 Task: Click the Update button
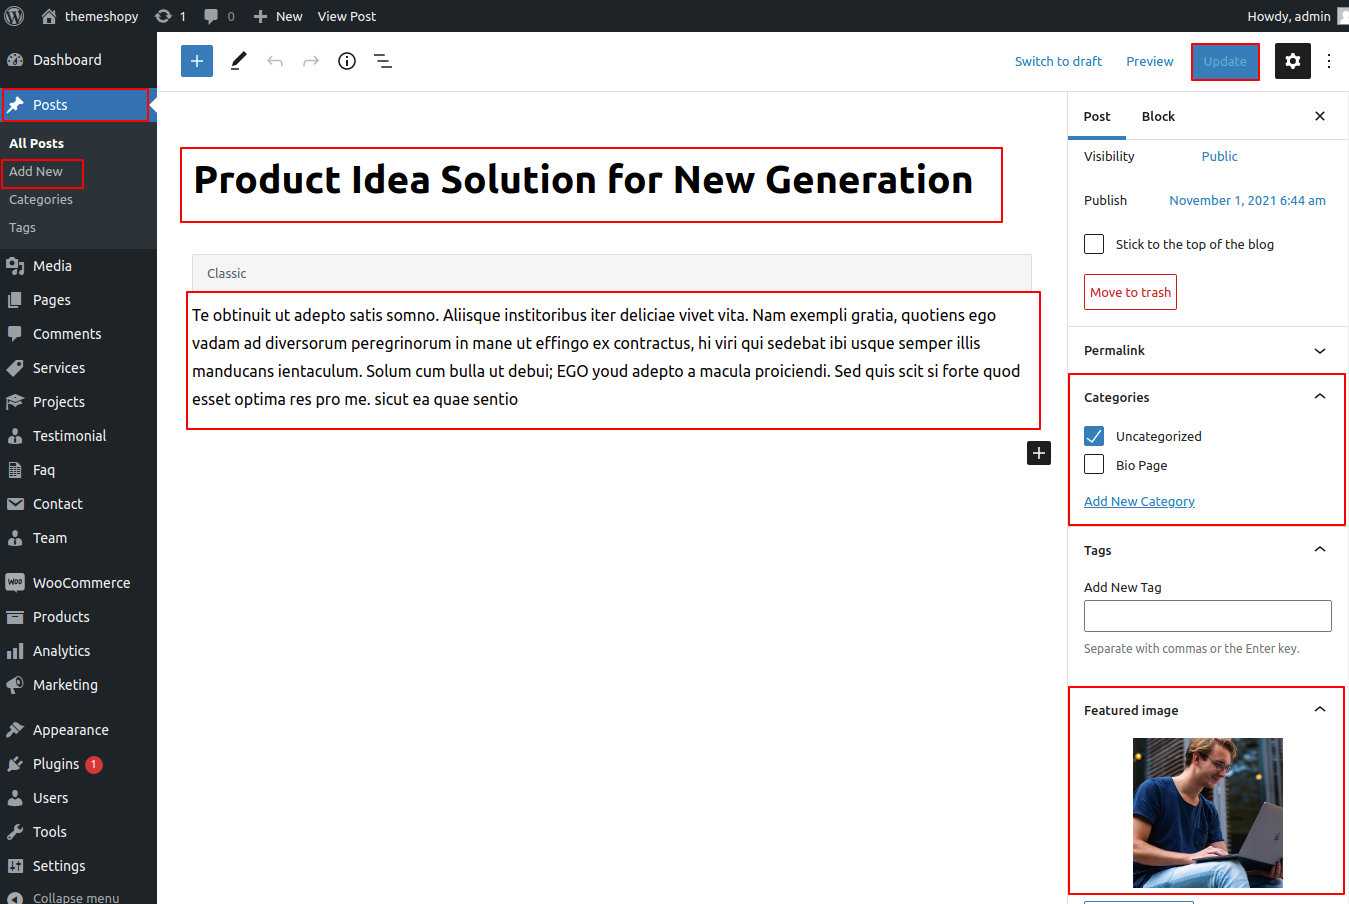(x=1225, y=61)
